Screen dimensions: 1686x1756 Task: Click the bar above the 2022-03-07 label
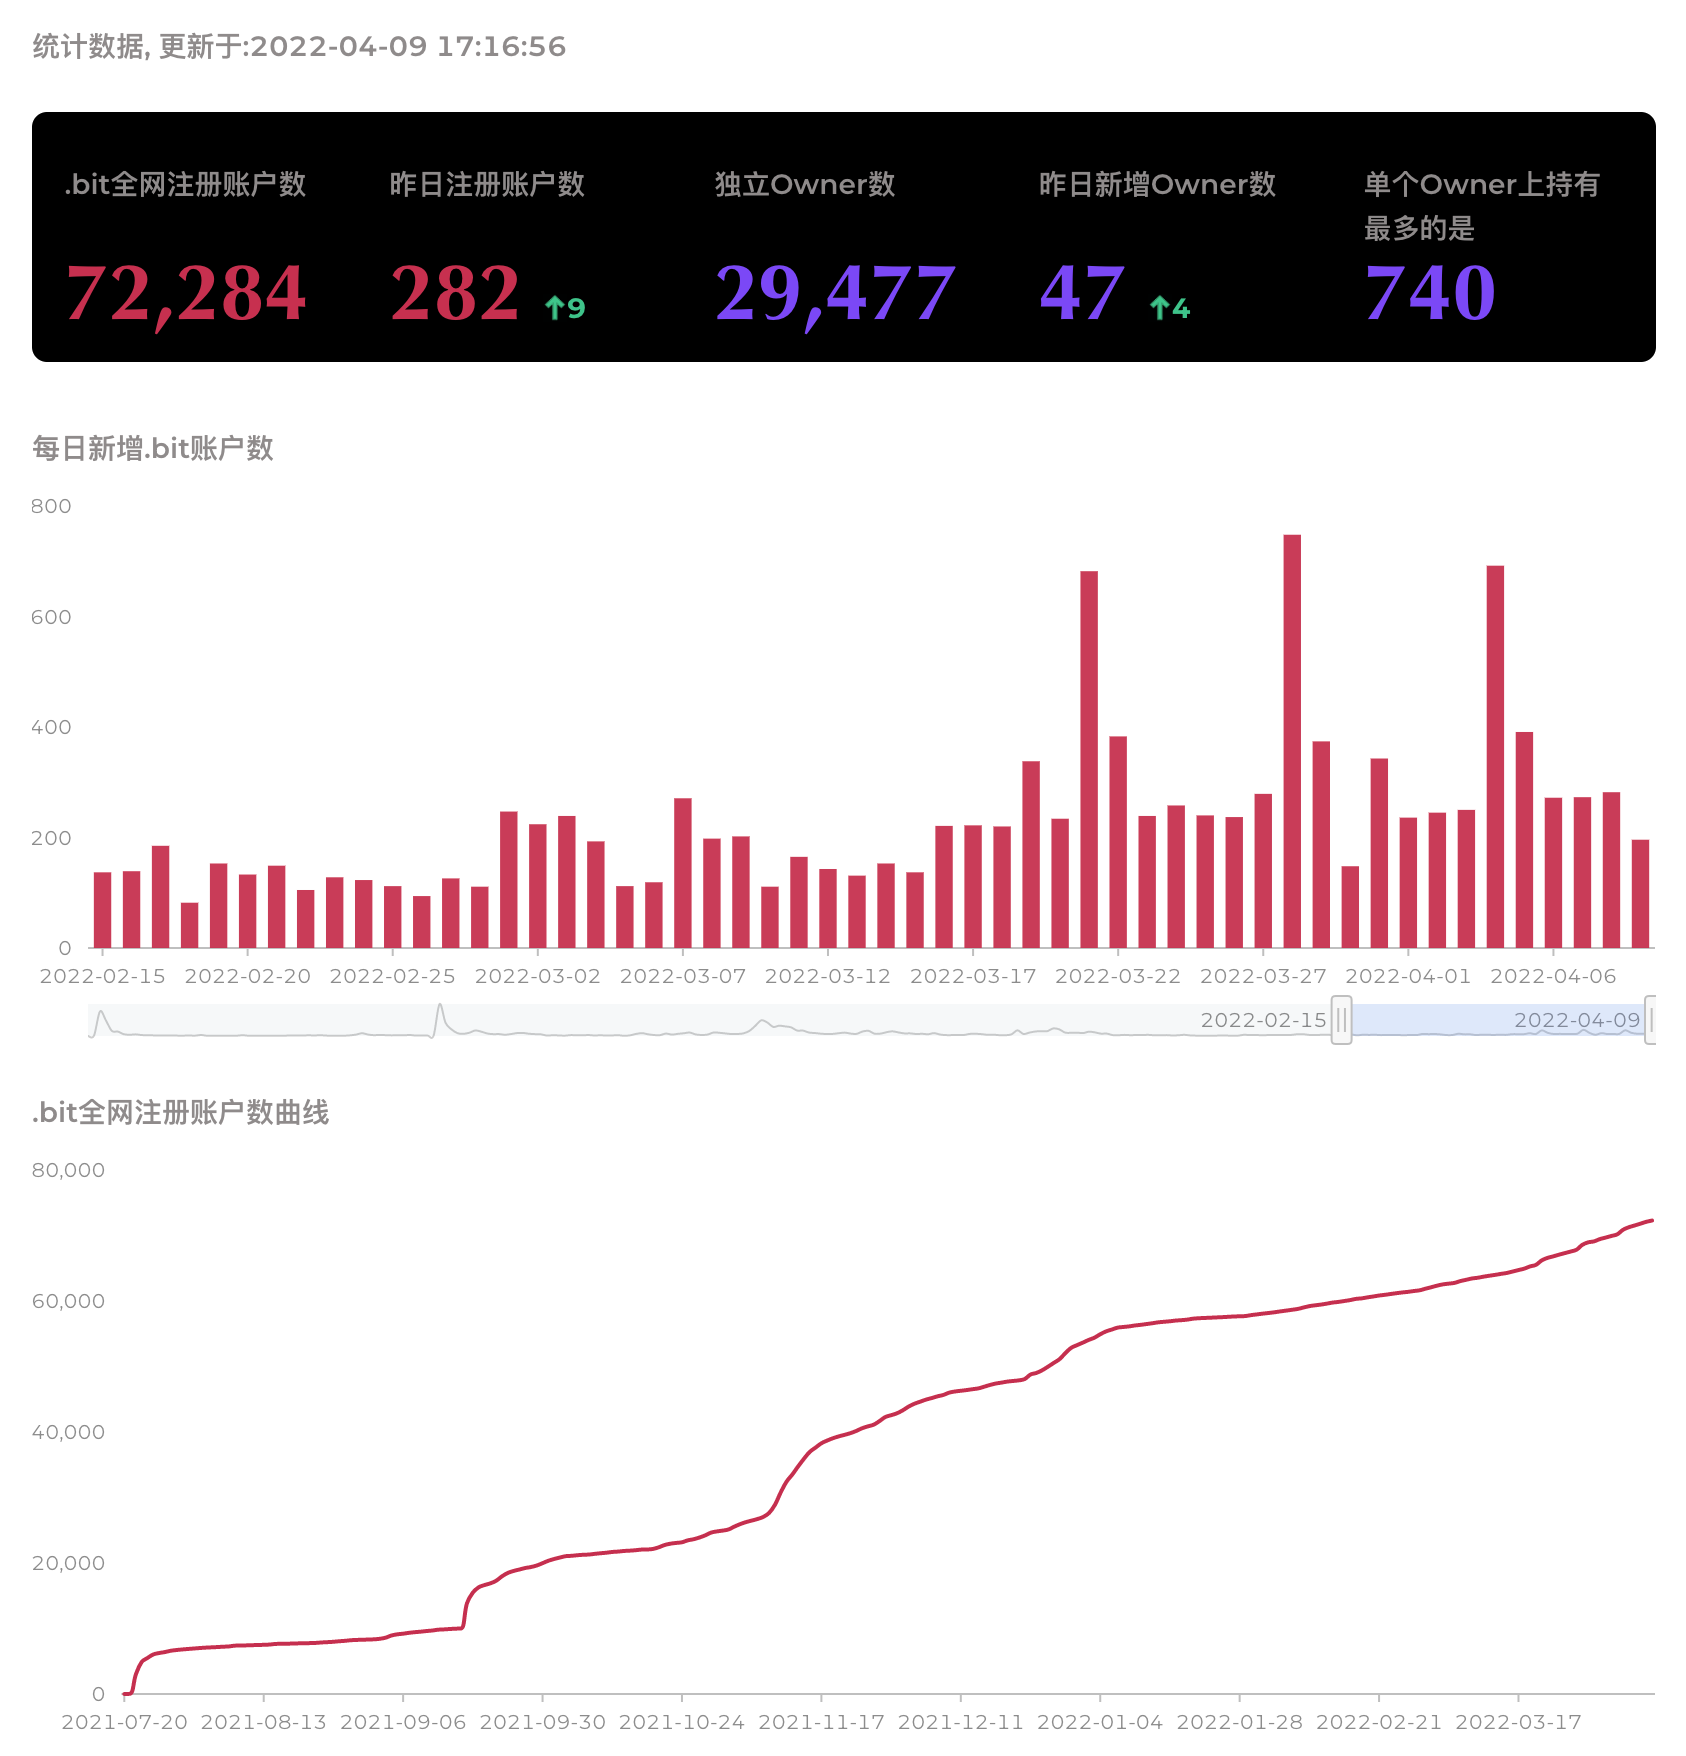coord(683,872)
